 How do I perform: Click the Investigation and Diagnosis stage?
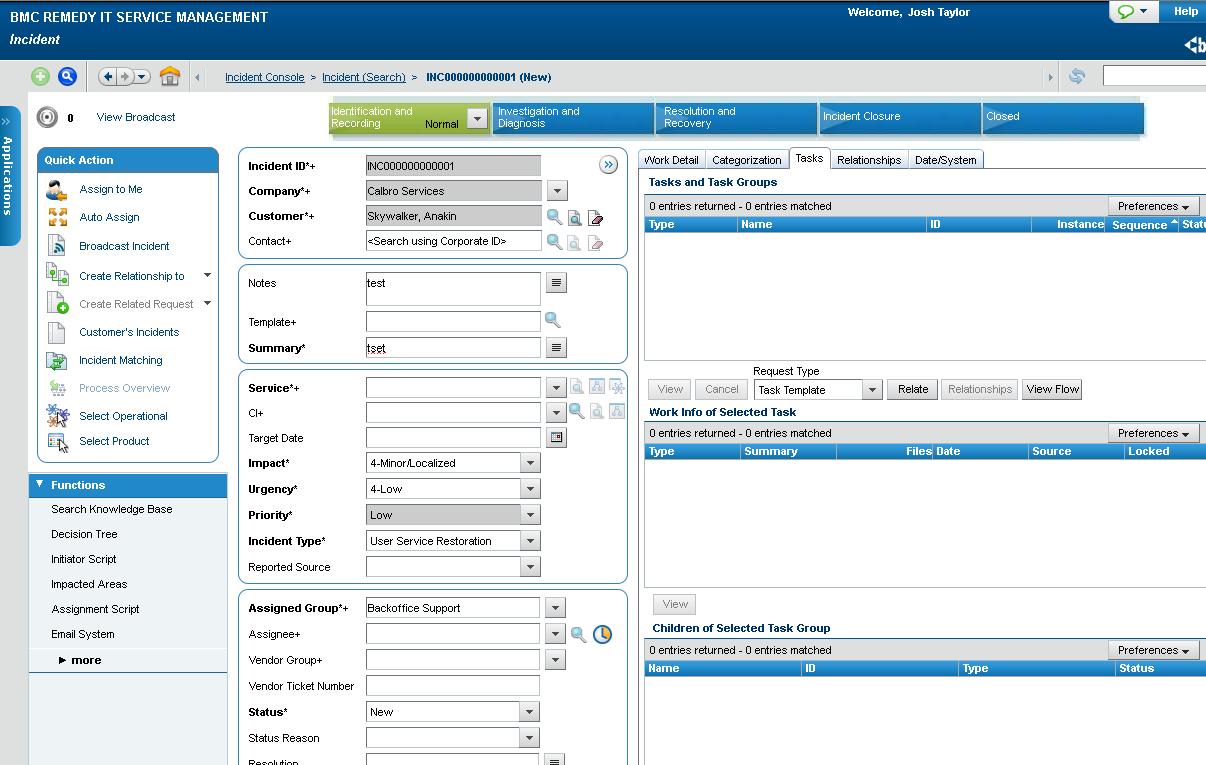point(573,118)
